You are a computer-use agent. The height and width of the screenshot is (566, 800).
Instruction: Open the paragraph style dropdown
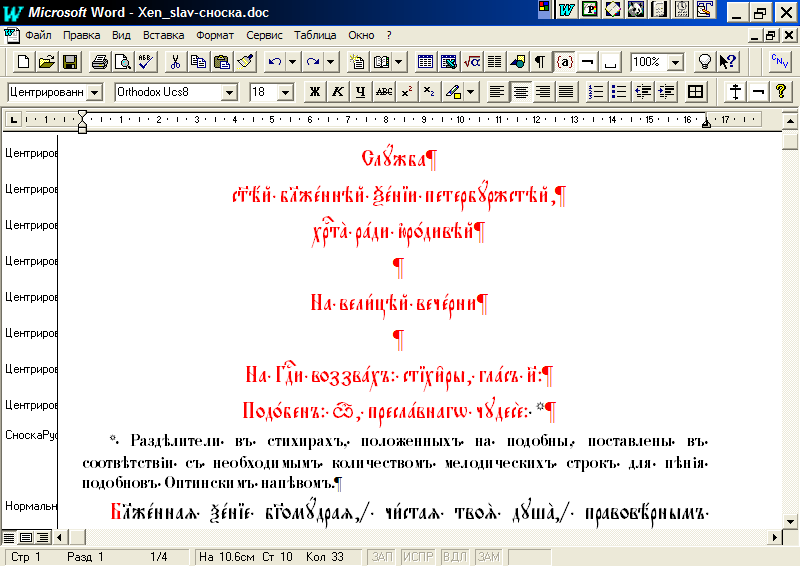pyautogui.click(x=95, y=92)
